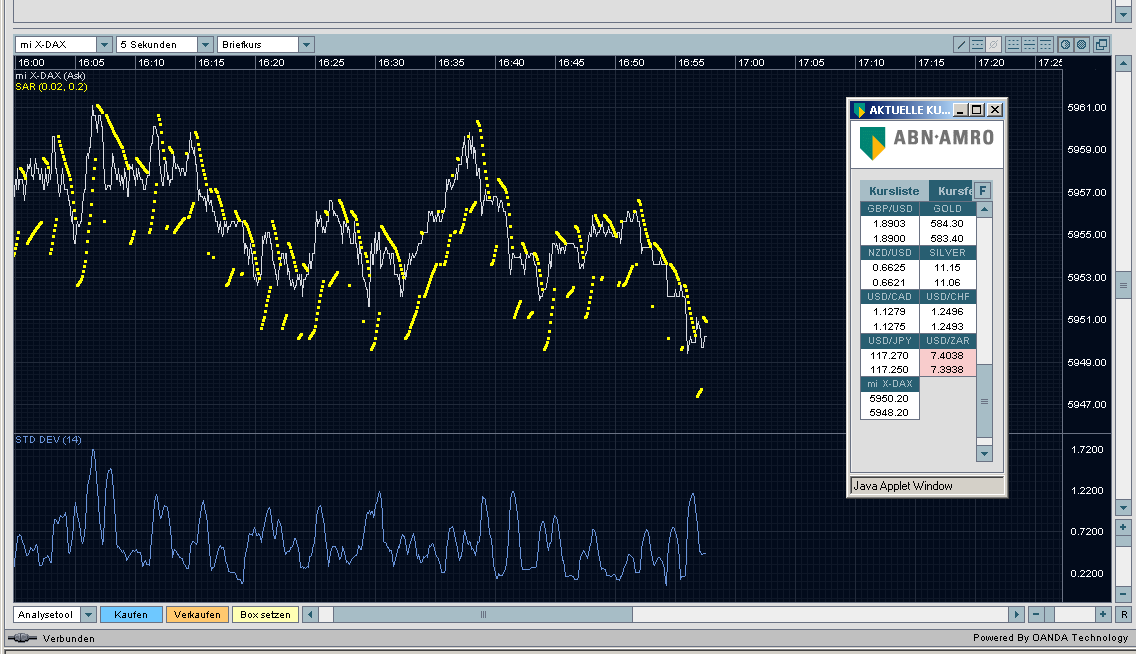Screen dimensions: 1136x654
Task: Click the Powered By OANDA Technology label
Action: pos(1051,637)
